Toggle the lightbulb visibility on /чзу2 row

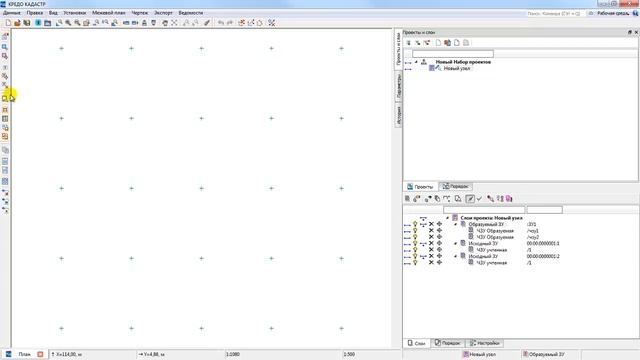coord(415,237)
